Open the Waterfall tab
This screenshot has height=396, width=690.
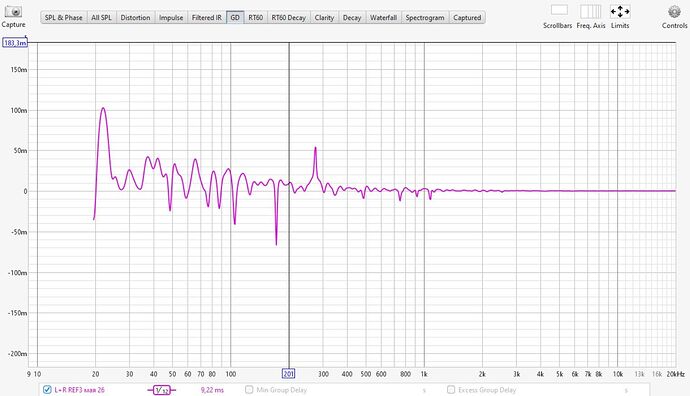pos(383,18)
